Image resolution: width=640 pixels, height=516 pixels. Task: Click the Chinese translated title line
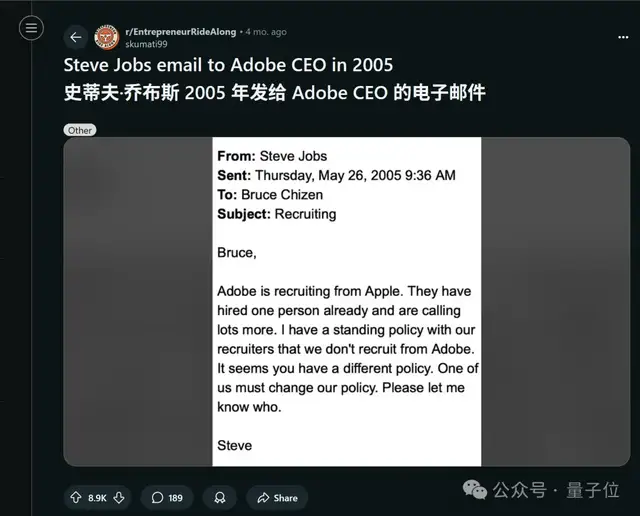(x=274, y=93)
